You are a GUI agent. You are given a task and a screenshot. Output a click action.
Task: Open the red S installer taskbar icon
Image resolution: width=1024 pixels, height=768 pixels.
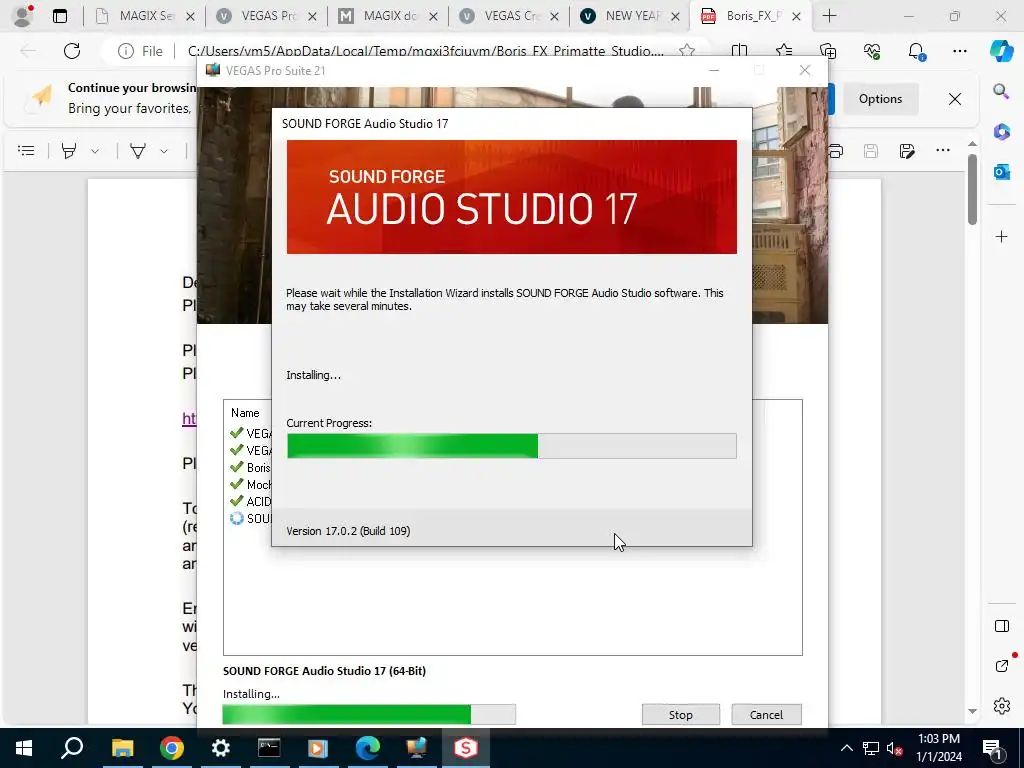[466, 748]
